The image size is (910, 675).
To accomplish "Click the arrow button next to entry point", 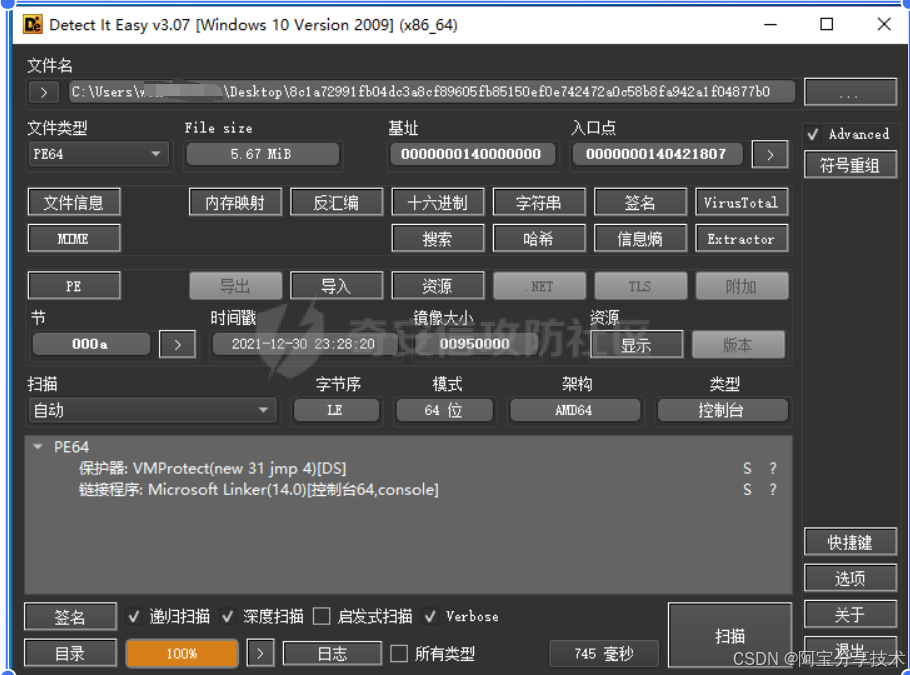I will coord(770,155).
